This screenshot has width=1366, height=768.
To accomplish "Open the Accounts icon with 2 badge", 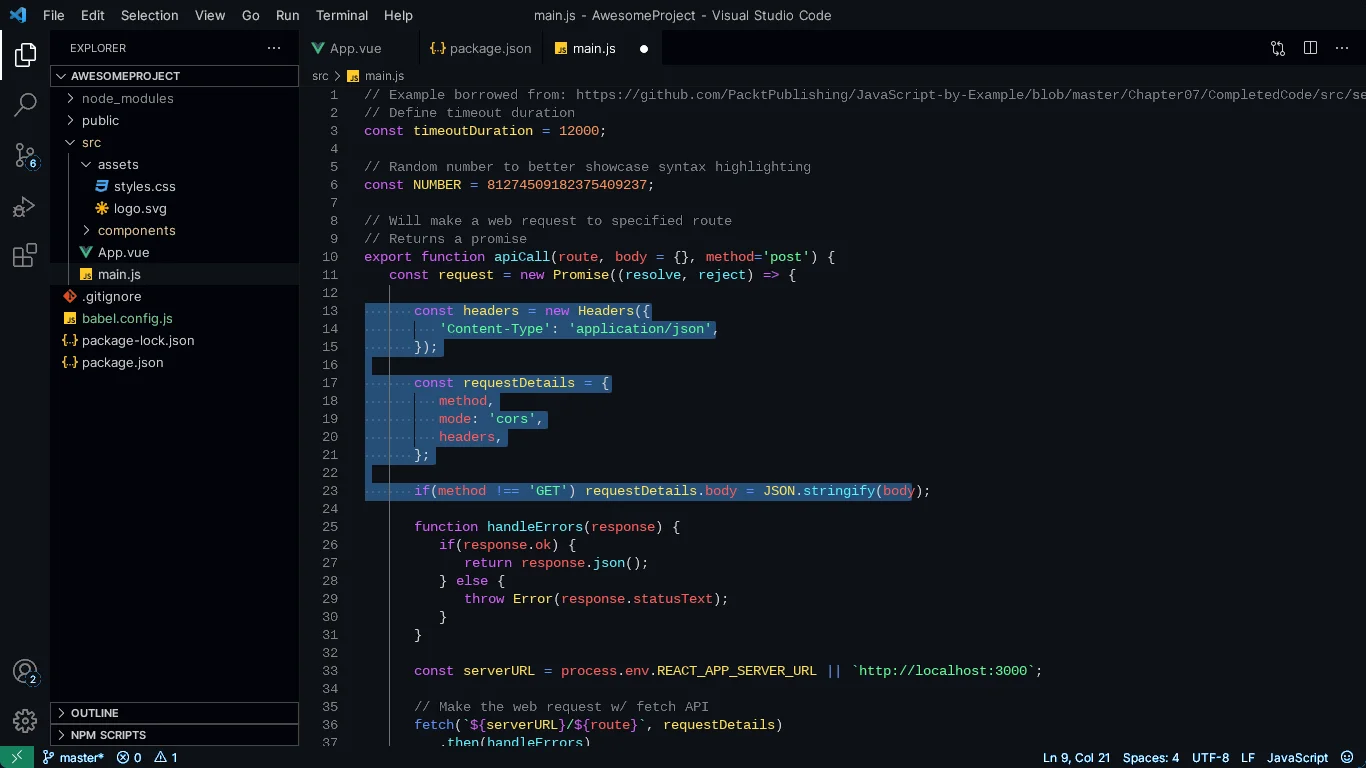I will [x=25, y=673].
